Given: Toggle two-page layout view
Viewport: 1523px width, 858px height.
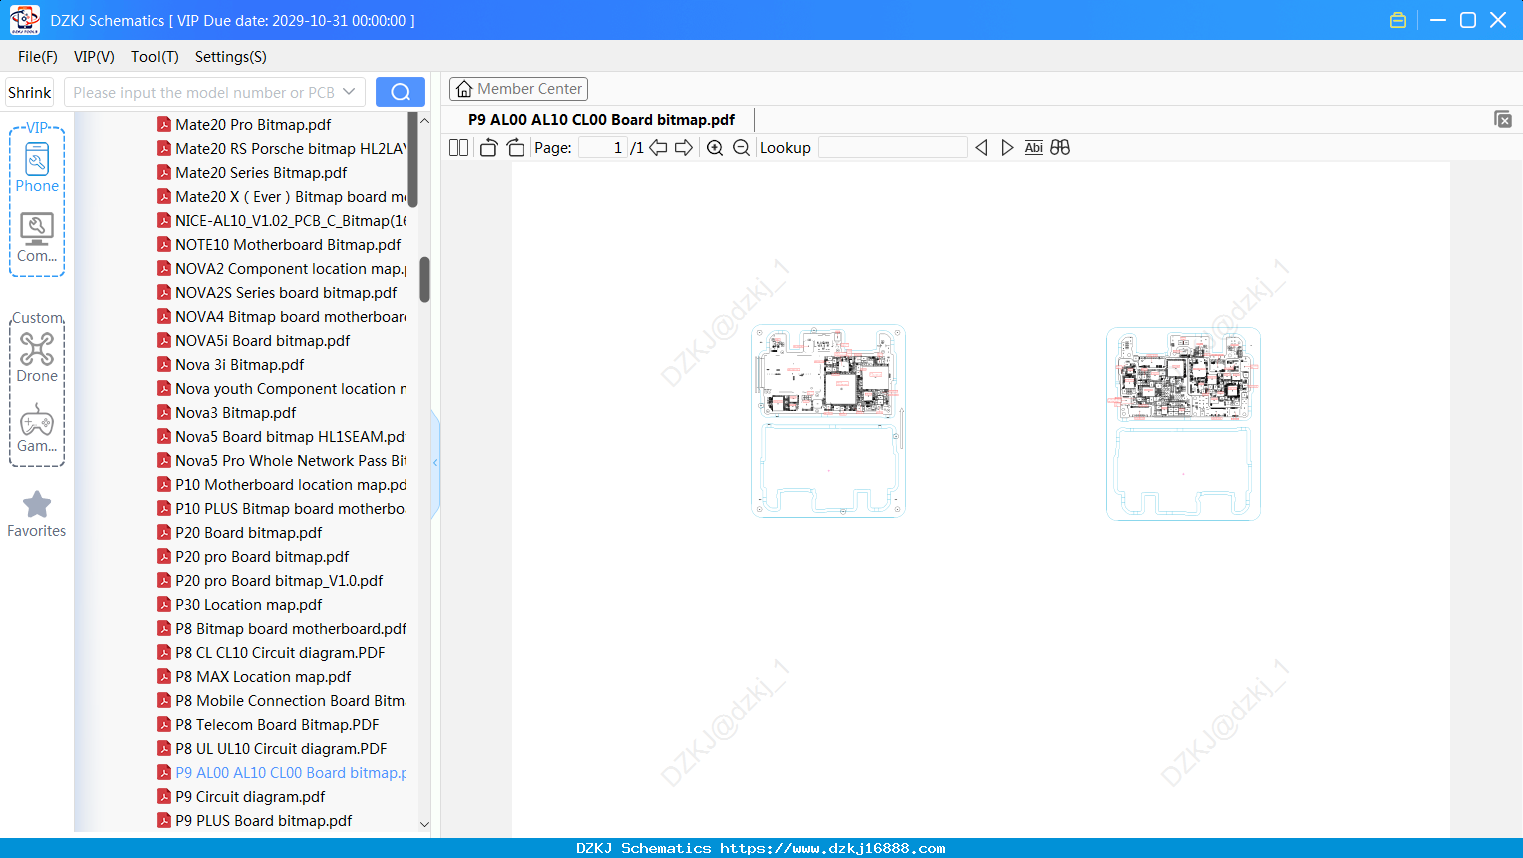Looking at the screenshot, I should tap(458, 148).
